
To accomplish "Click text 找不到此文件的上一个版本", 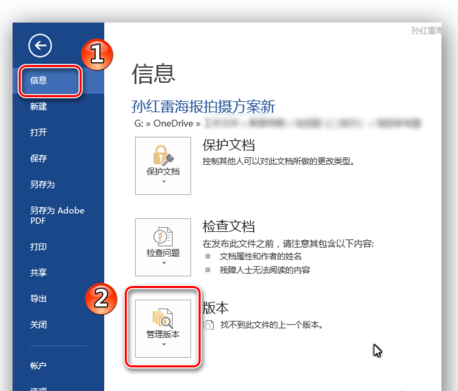I will coord(271,325).
